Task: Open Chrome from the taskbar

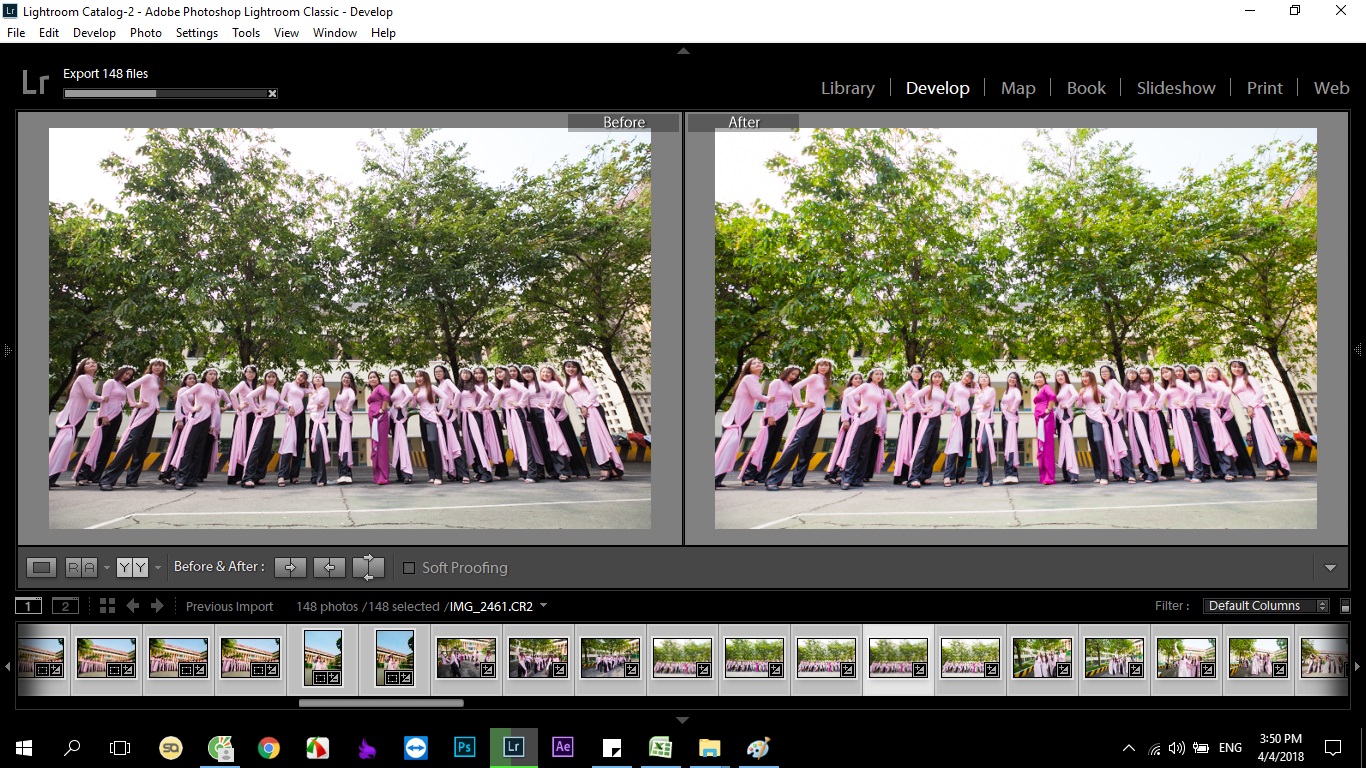Action: point(268,747)
